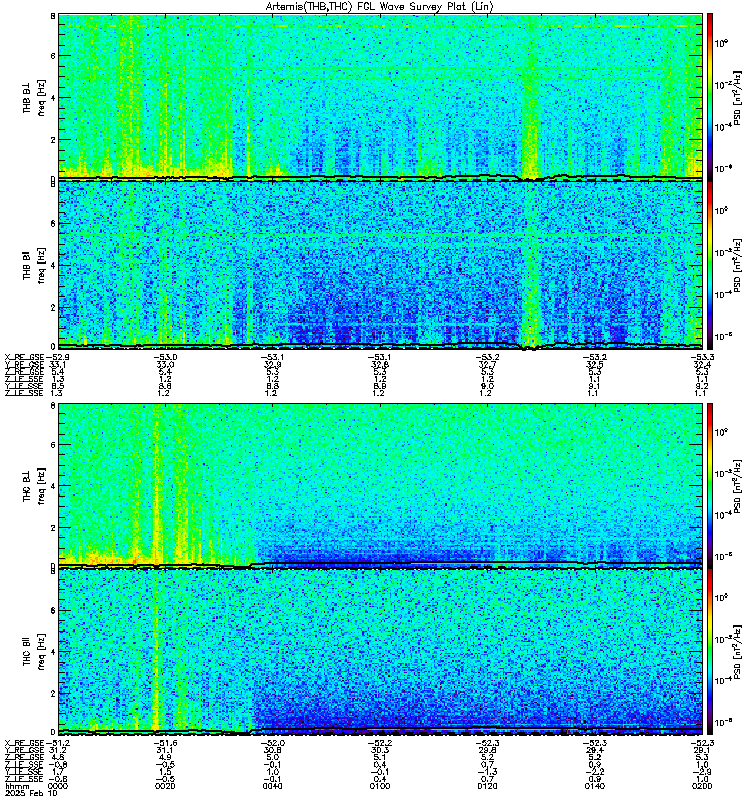Click the colorbar next to THC B⊥ panel
Viewport: 750px width, 800px height.
(709, 485)
